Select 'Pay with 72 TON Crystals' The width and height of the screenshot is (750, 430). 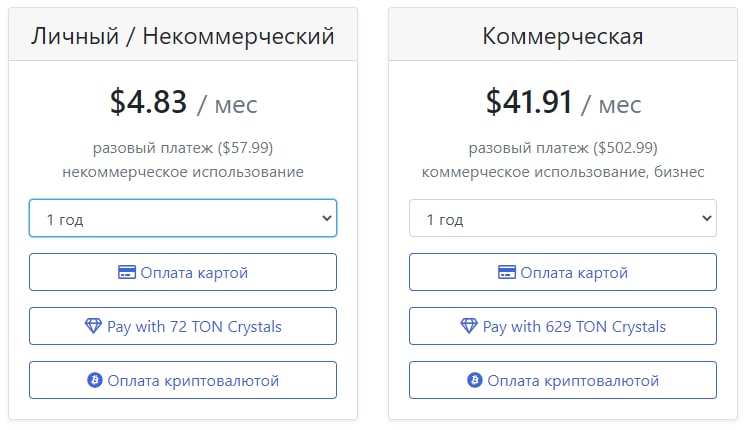183,326
